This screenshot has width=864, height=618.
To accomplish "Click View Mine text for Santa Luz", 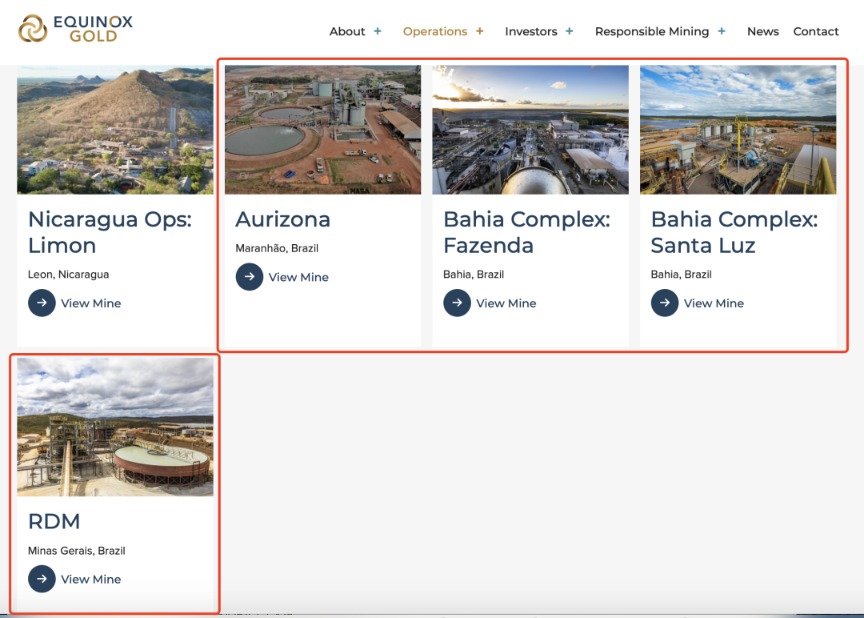I will coord(713,303).
